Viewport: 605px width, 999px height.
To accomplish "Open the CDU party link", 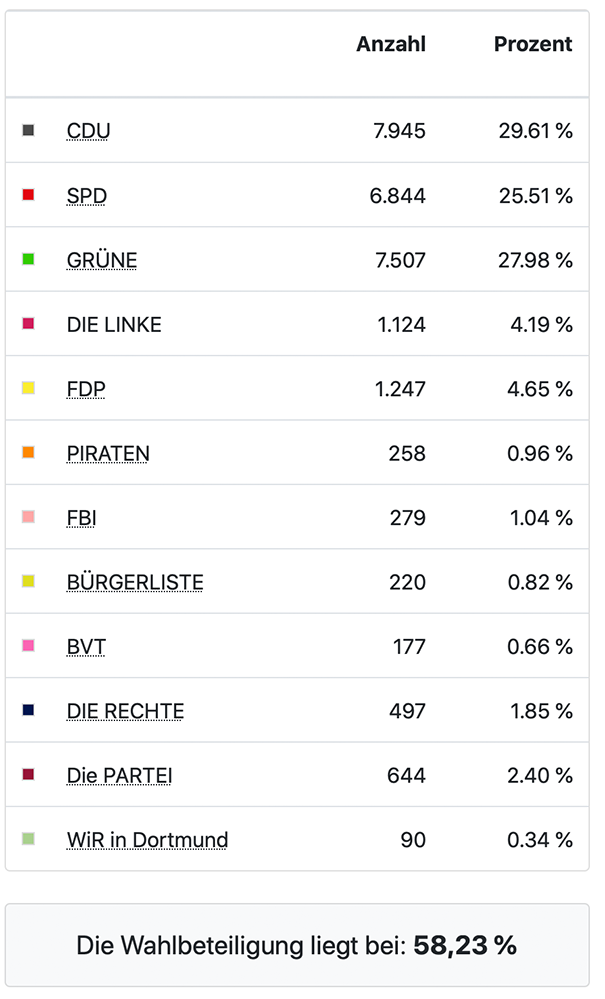I will tap(89, 131).
